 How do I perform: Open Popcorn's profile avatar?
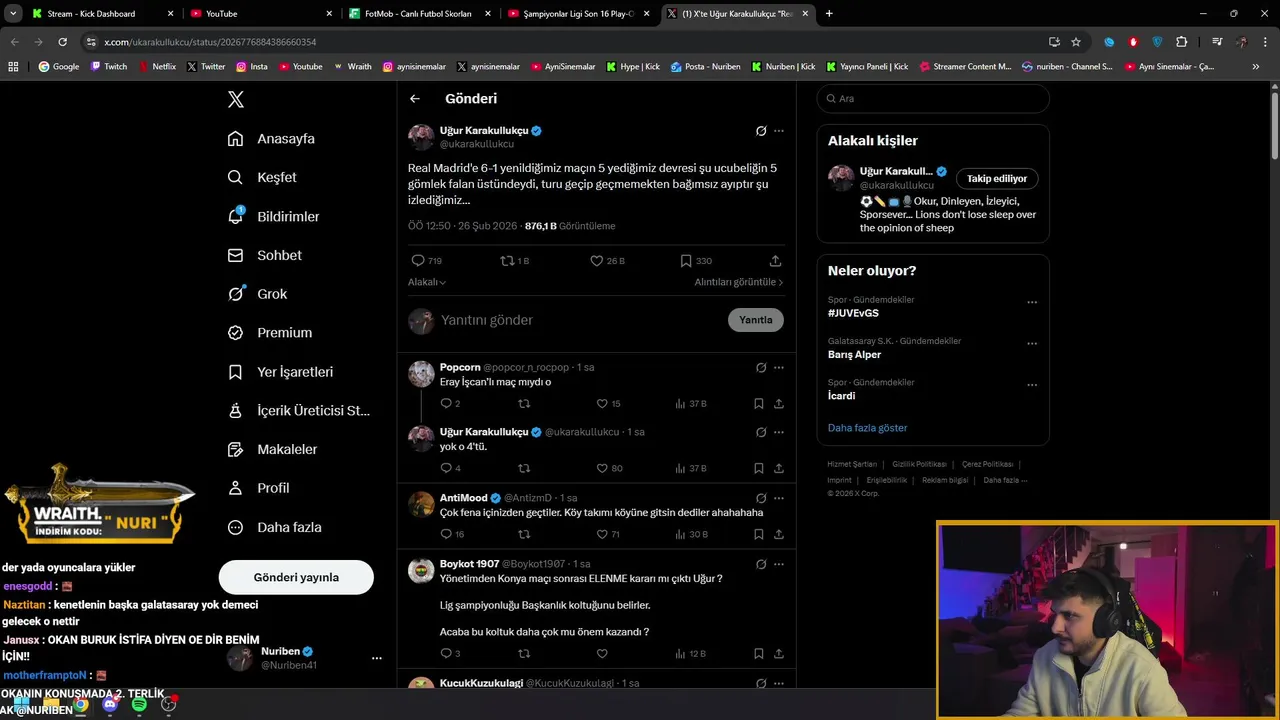pyautogui.click(x=421, y=374)
